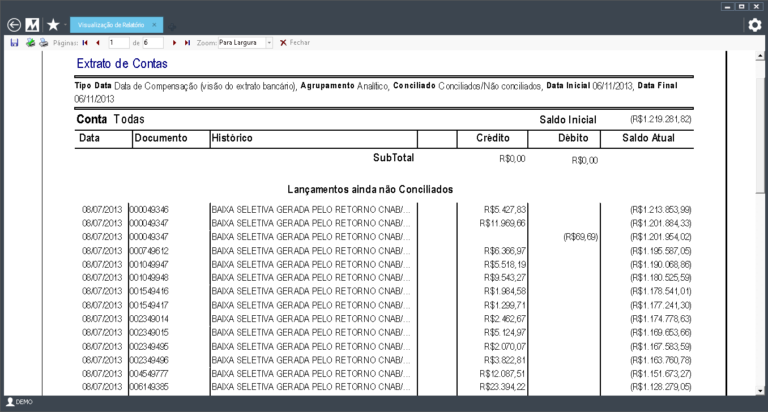Click the back arrow navigation icon

[13, 24]
